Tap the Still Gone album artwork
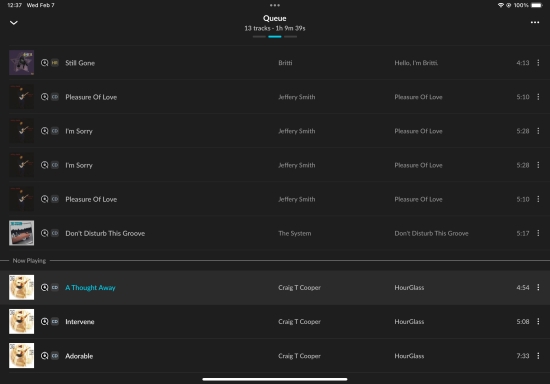 [x=21, y=62]
